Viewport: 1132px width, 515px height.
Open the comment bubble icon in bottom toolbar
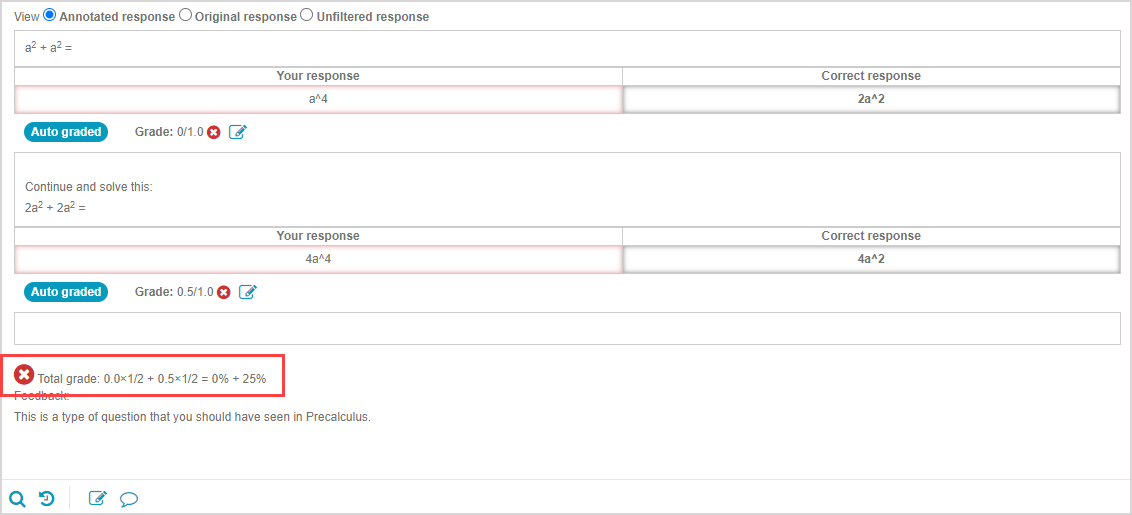pos(128,498)
